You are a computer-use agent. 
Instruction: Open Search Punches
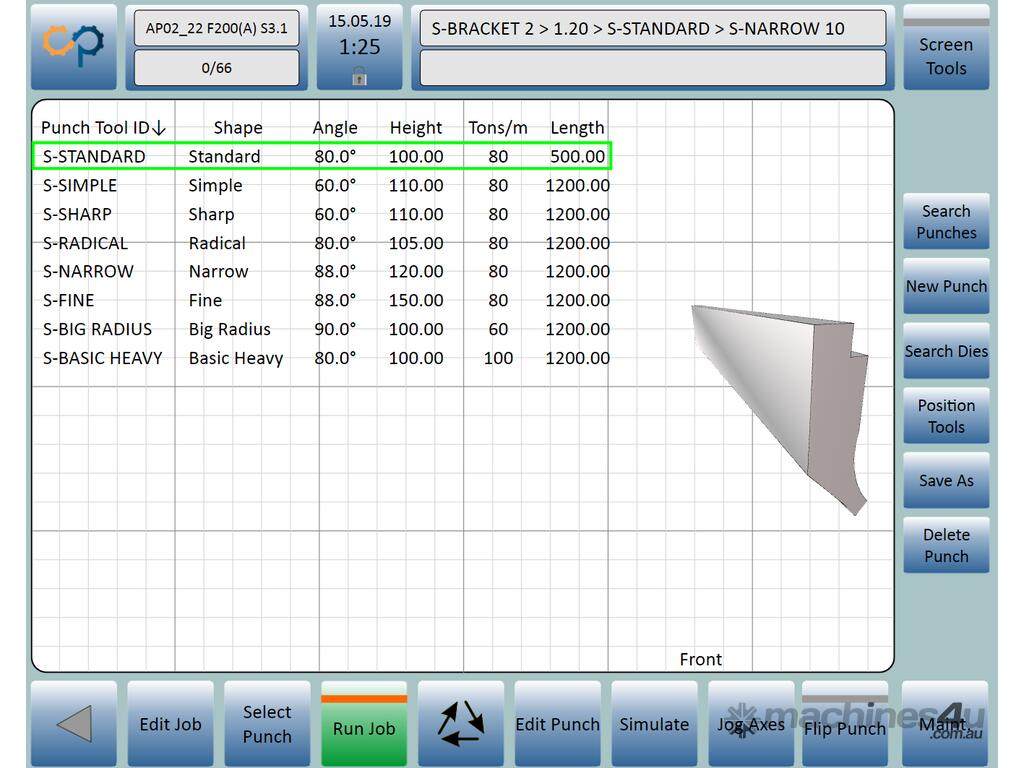946,222
